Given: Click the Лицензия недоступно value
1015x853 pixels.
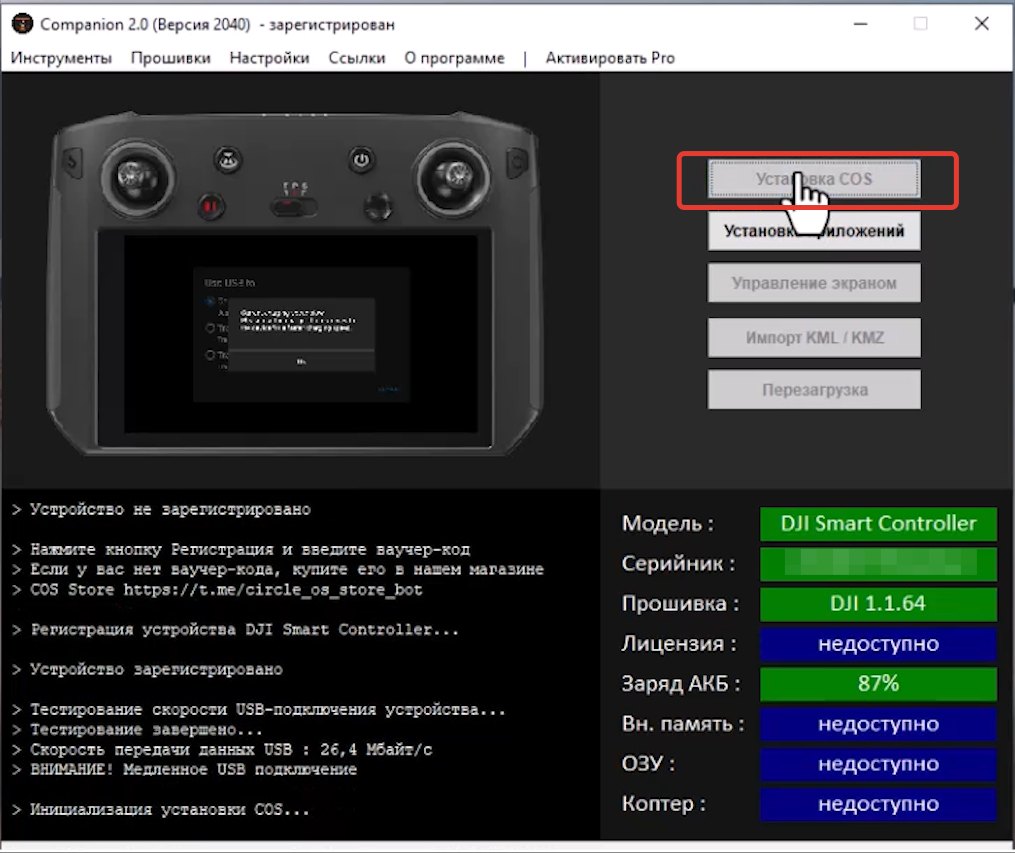Looking at the screenshot, I should click(x=878, y=643).
